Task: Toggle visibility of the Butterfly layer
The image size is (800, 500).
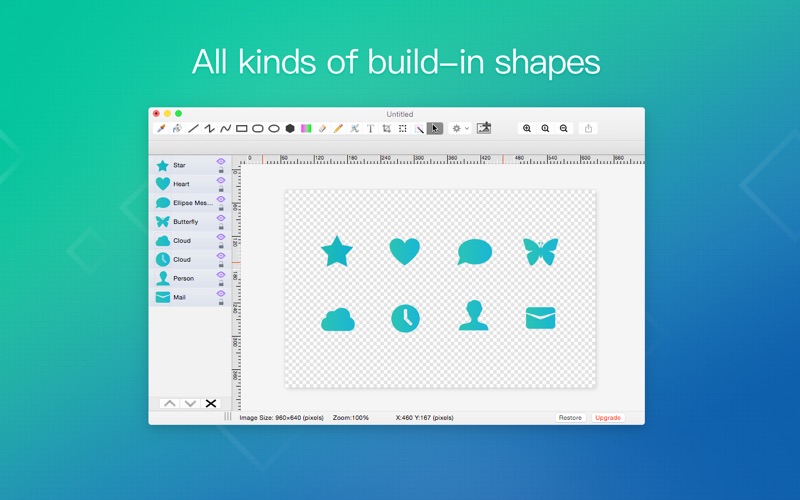Action: 221,218
